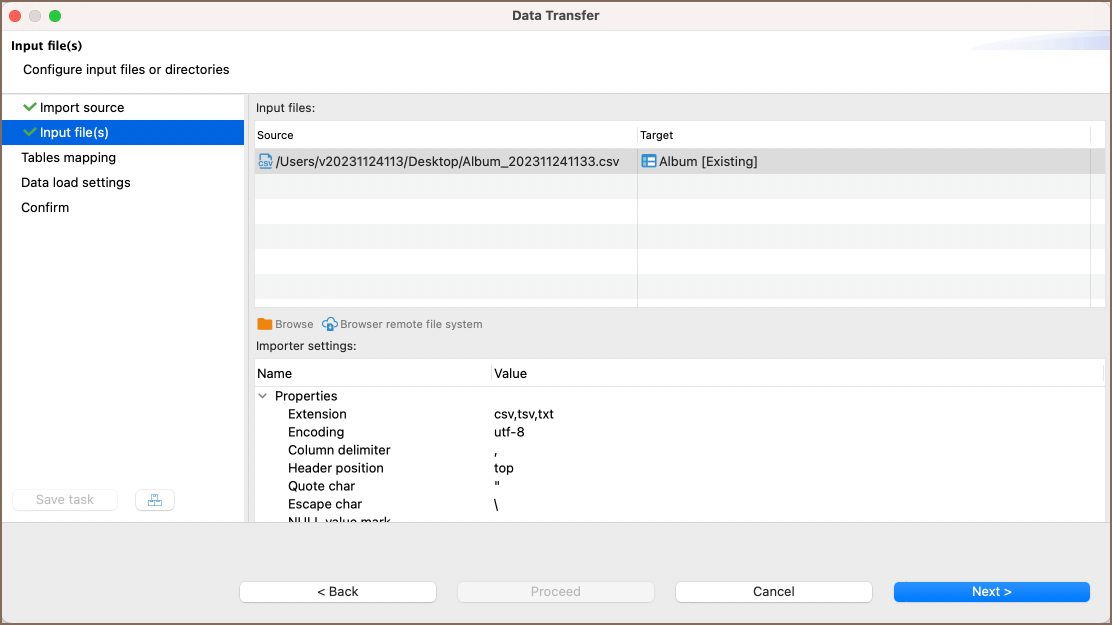Click the Album table icon in Target column
This screenshot has width=1112, height=625.
[649, 161]
